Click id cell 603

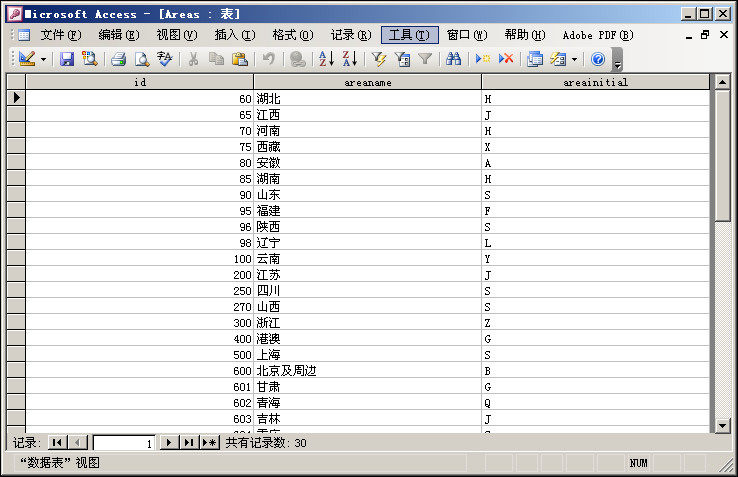[140, 419]
